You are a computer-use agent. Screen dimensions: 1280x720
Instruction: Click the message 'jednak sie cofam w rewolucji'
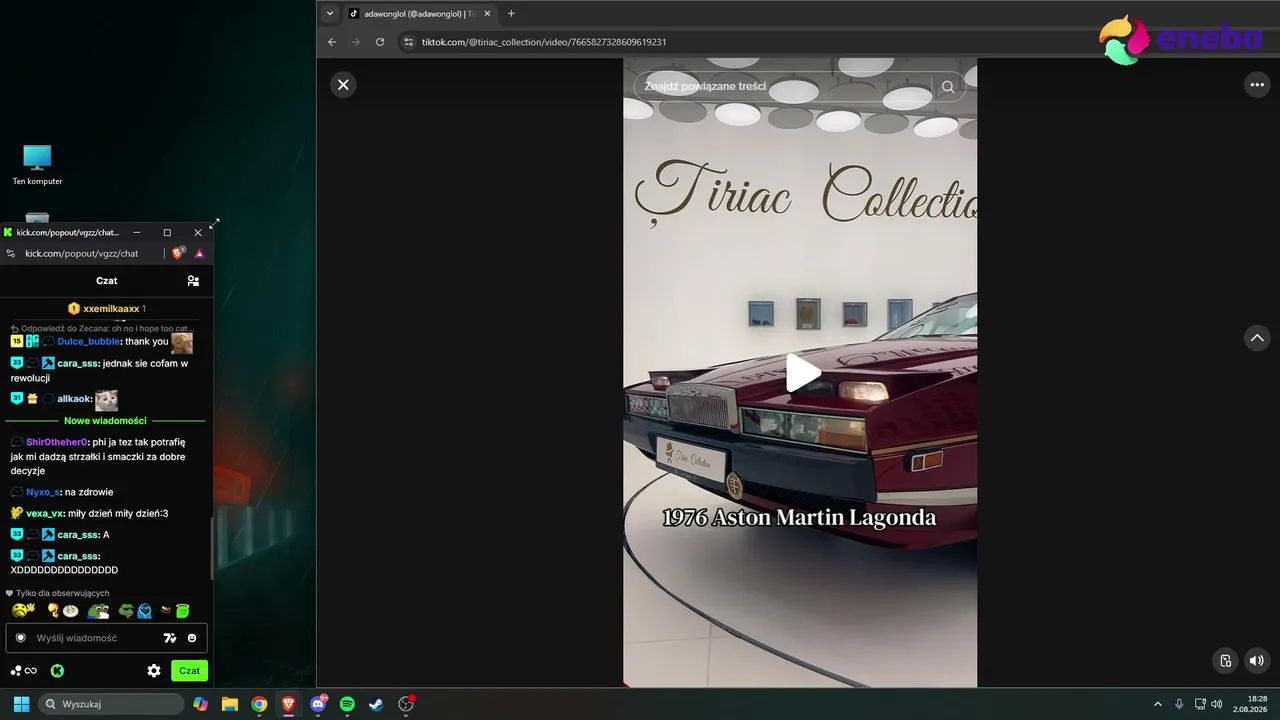point(99,370)
